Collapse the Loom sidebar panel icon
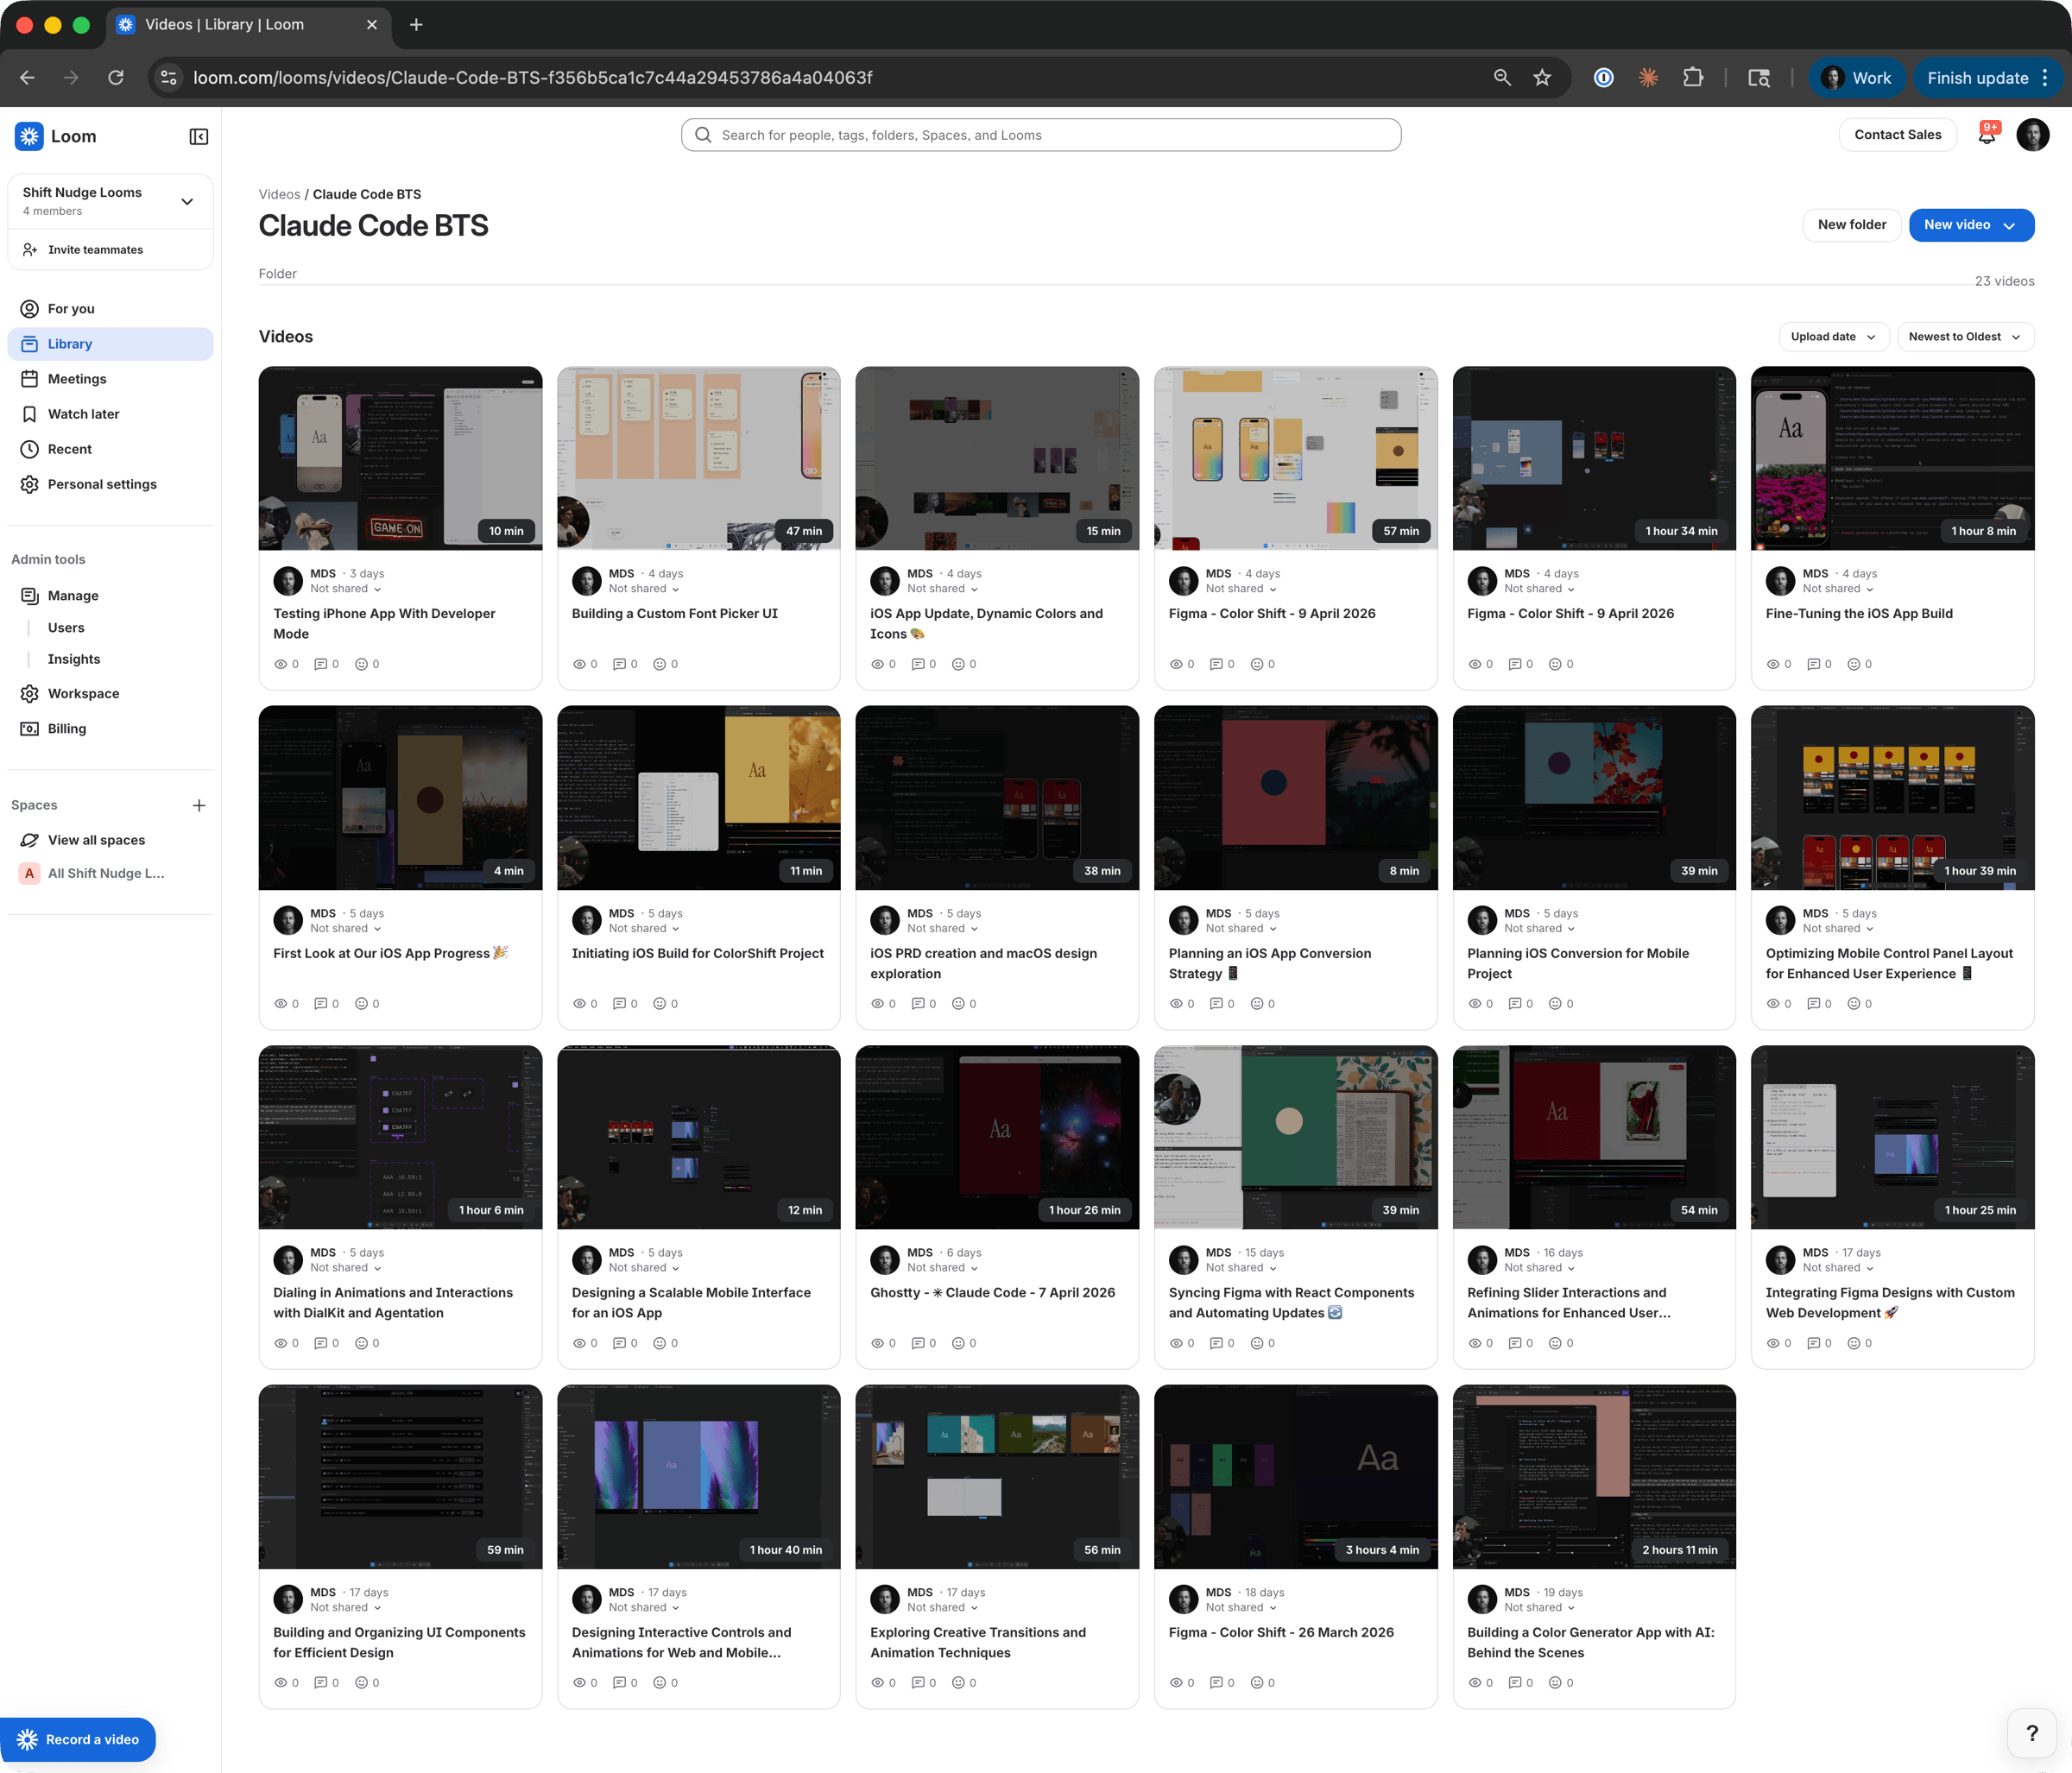 pos(198,137)
